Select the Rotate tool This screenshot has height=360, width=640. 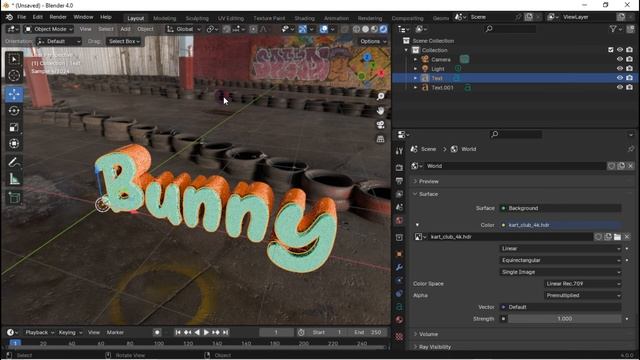(14, 111)
